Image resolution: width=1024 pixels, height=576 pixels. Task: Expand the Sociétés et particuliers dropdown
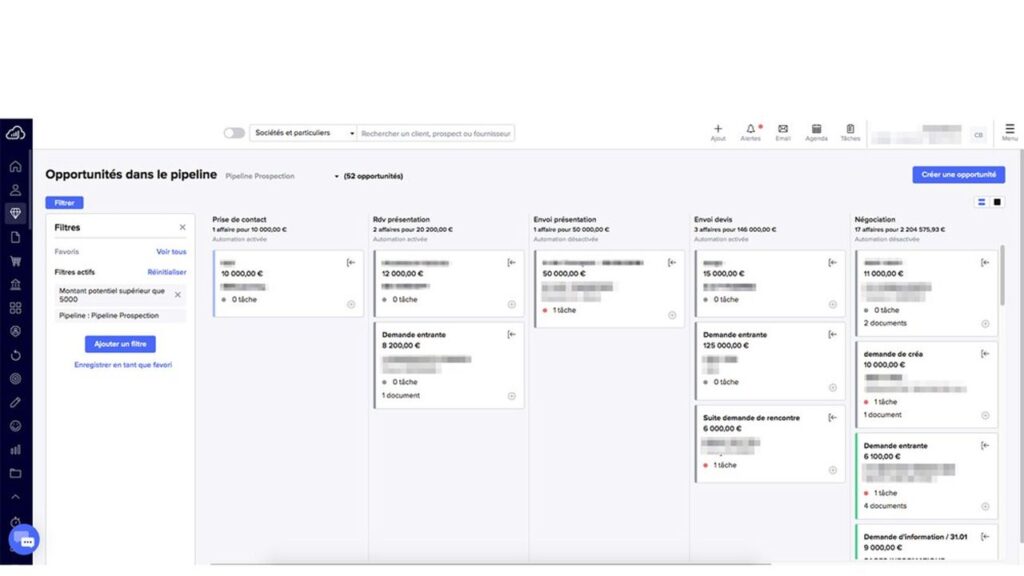point(303,133)
